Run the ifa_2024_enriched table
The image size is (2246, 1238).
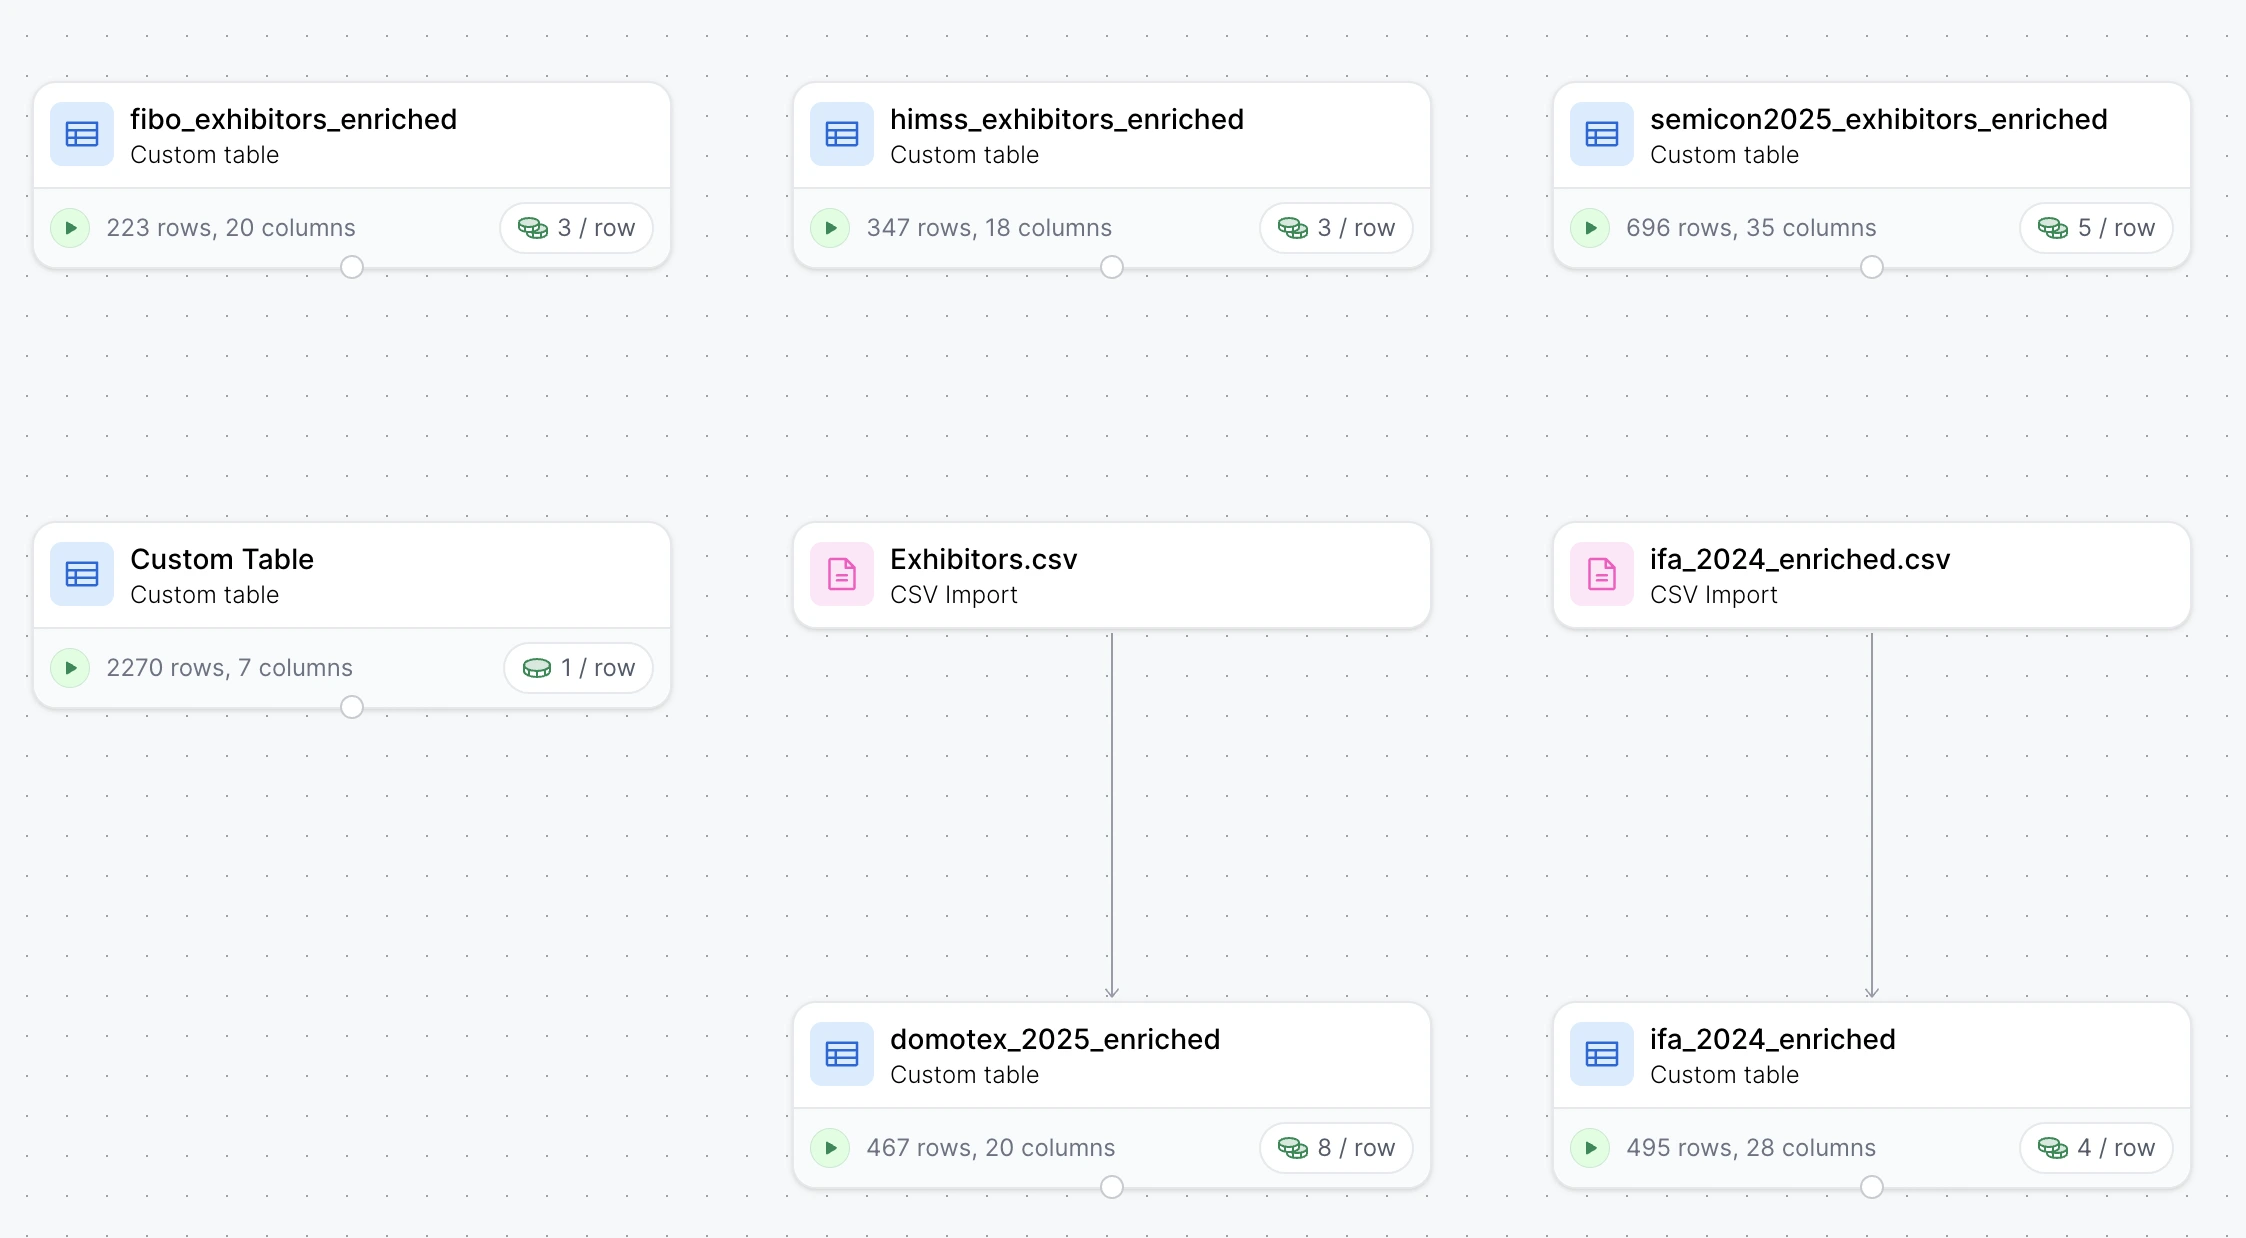[1590, 1148]
